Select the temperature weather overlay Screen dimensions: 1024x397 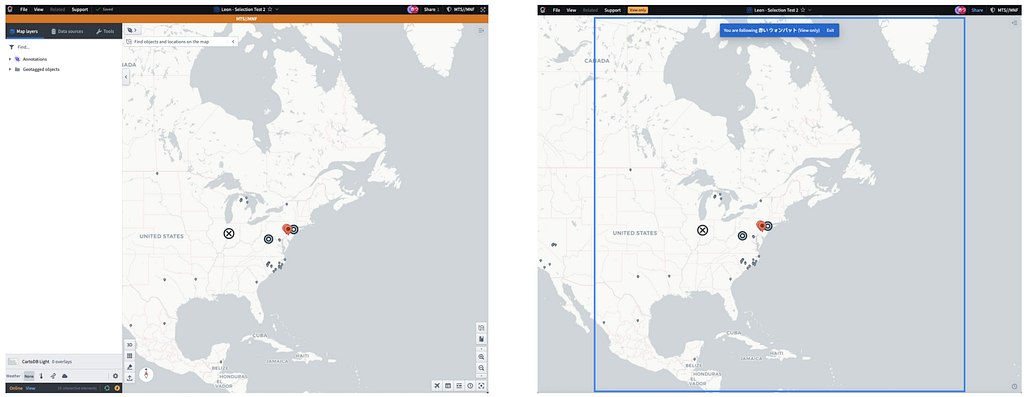click(40, 376)
